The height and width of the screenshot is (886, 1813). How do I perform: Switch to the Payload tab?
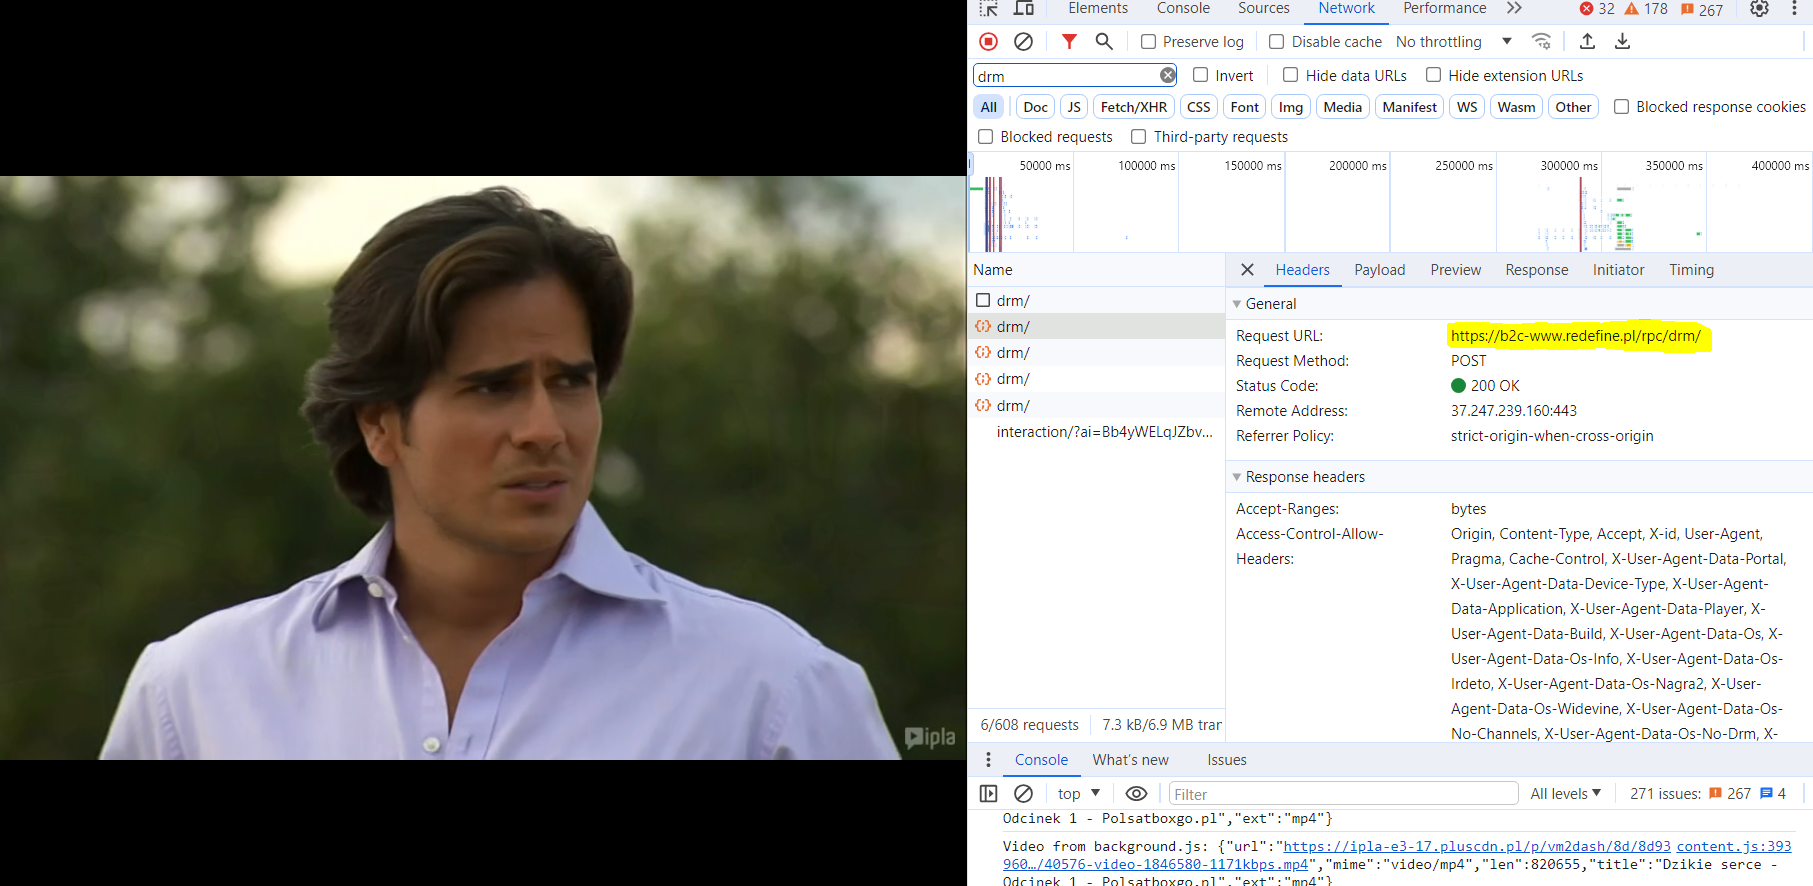[x=1379, y=270]
